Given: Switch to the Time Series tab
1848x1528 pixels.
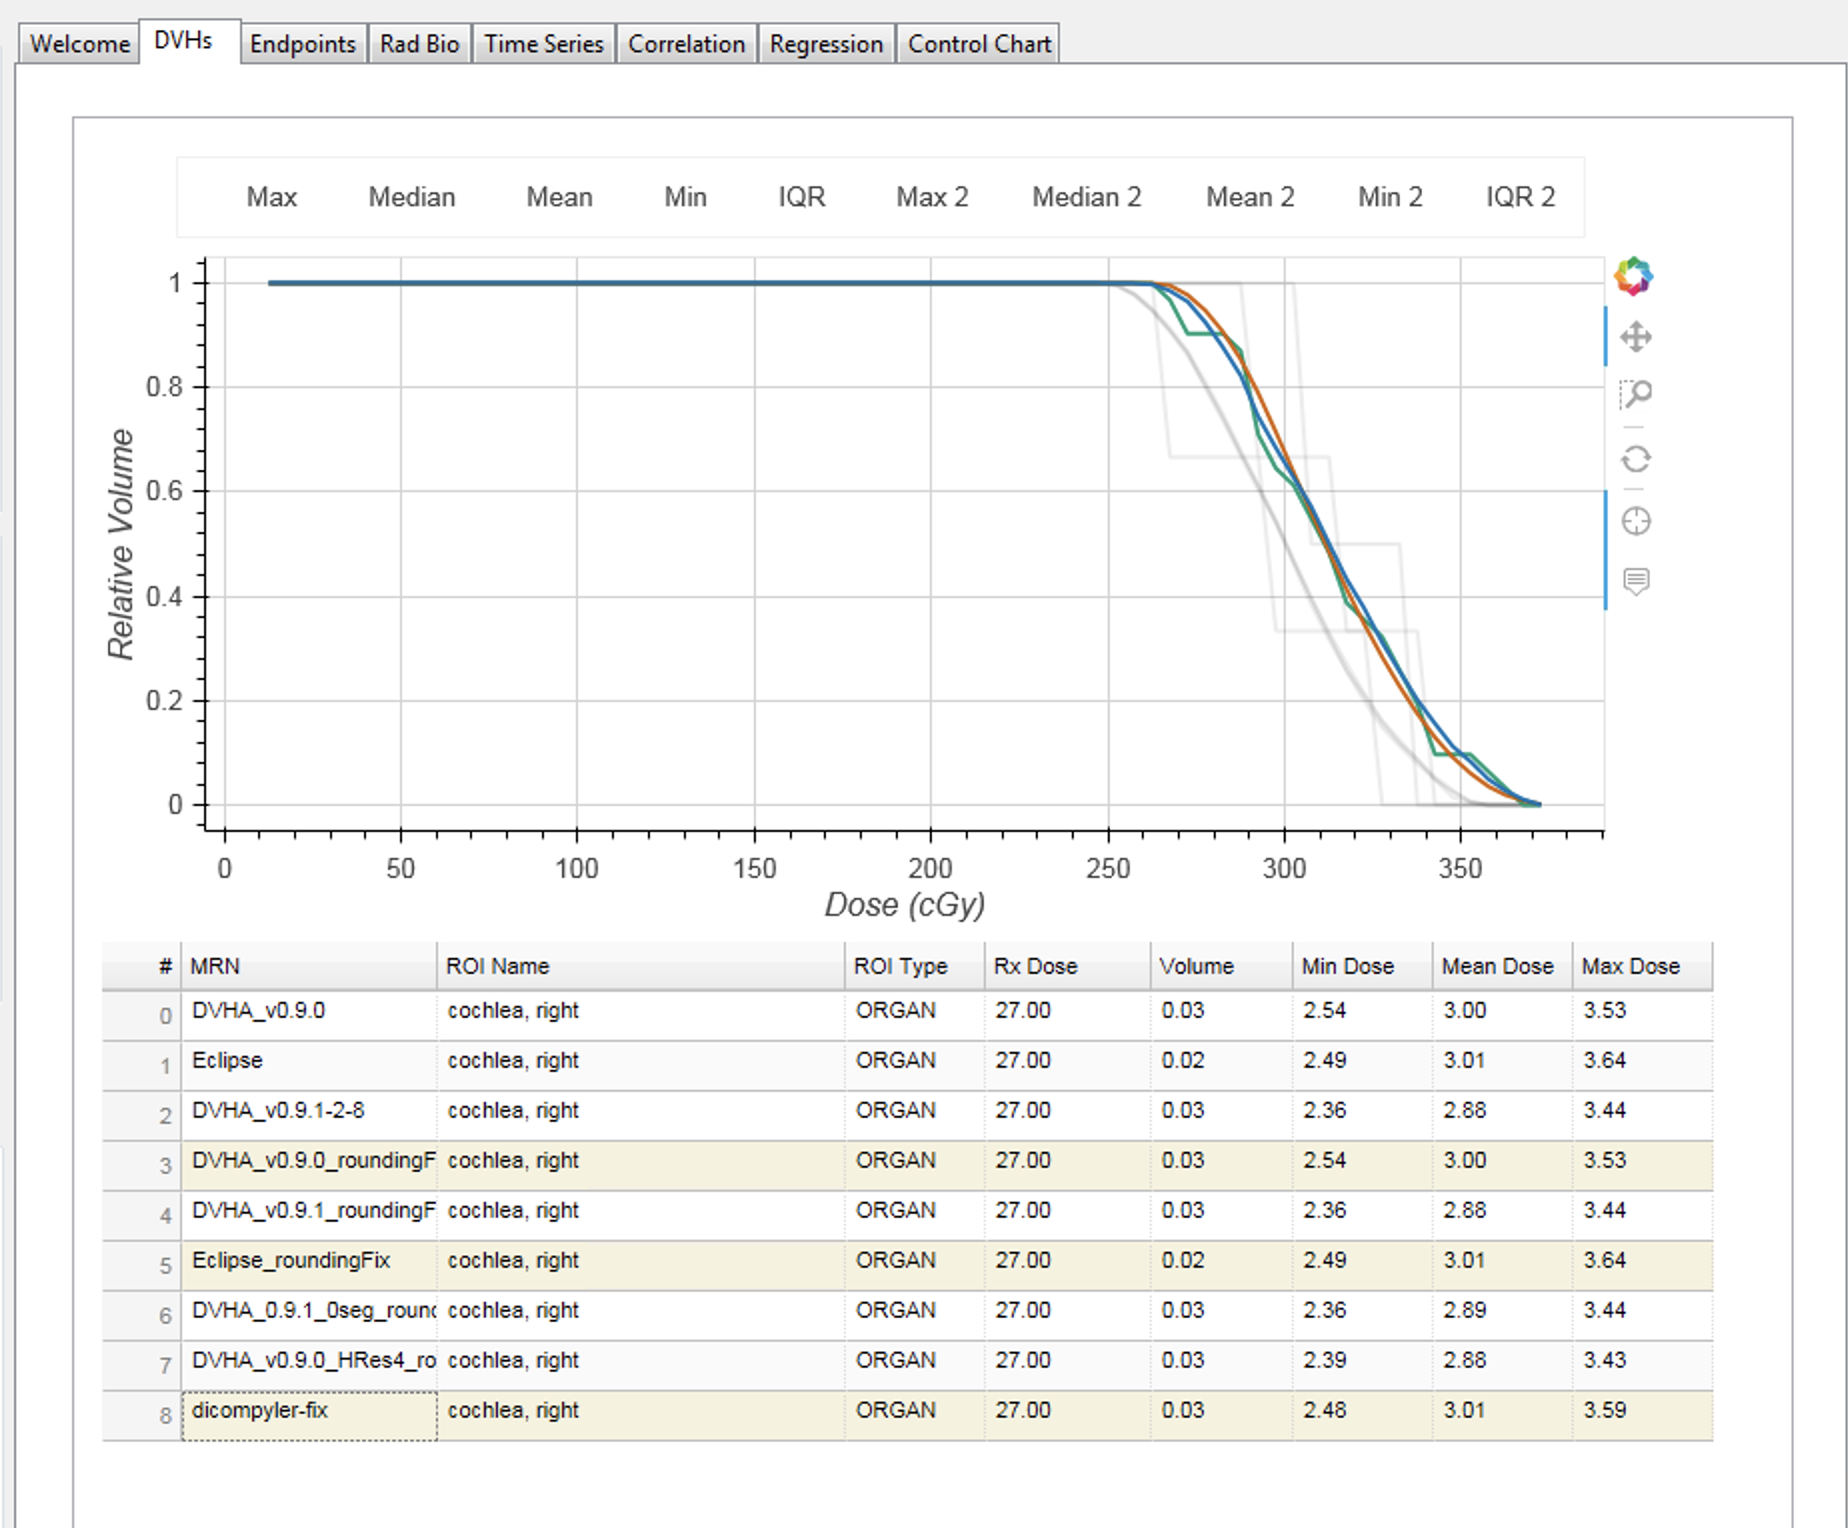Looking at the screenshot, I should (x=543, y=43).
